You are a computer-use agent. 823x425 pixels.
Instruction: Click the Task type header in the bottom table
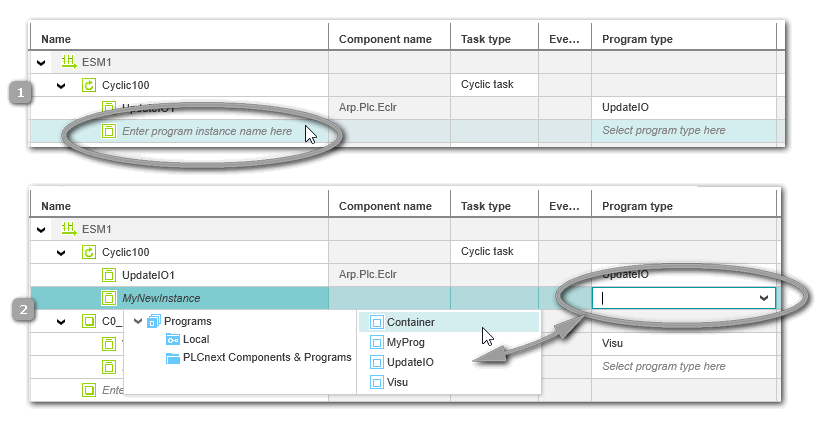[x=485, y=206]
